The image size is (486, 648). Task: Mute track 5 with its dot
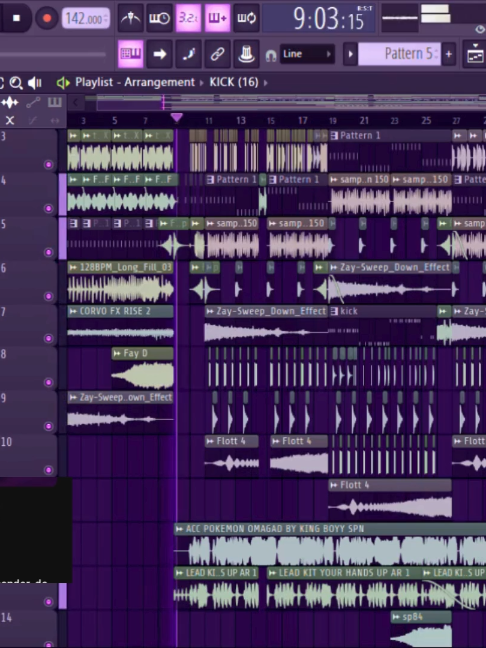click(48, 252)
